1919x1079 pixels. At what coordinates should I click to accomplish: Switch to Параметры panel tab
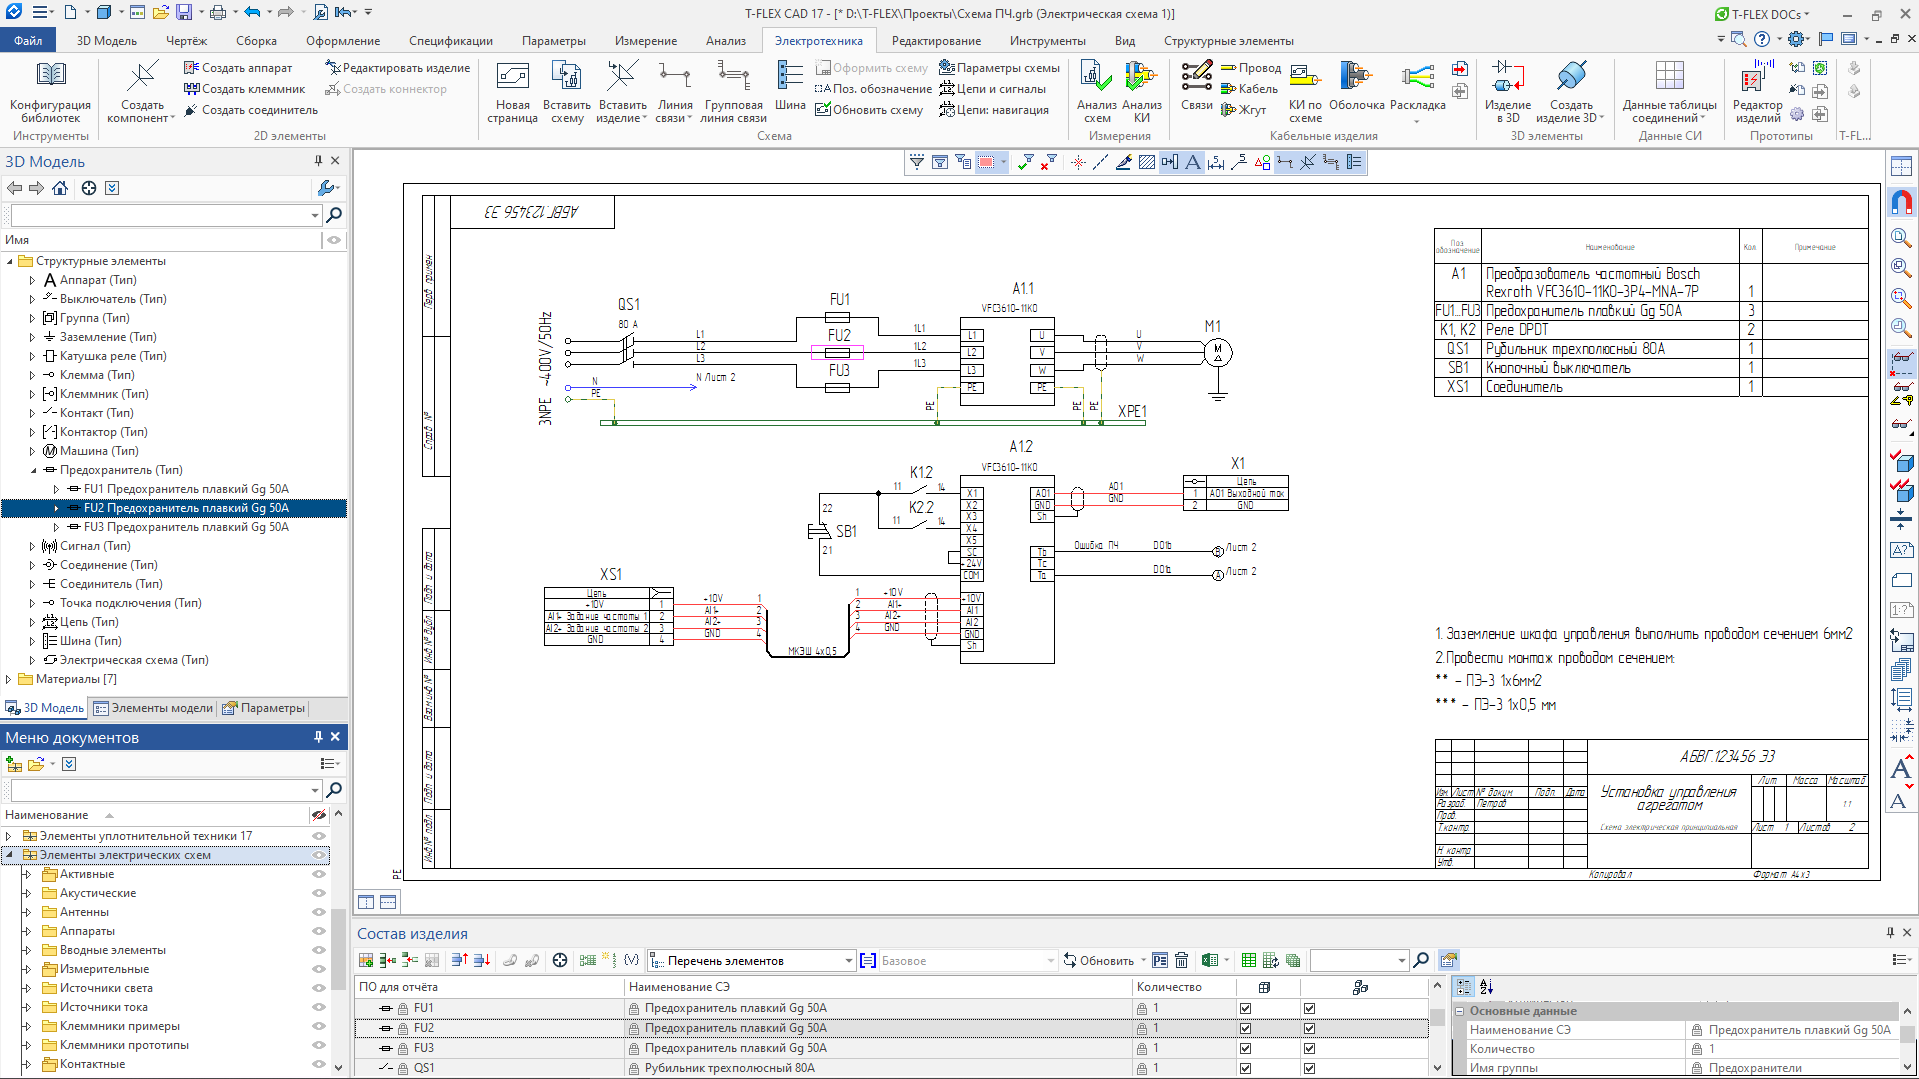pyautogui.click(x=265, y=708)
